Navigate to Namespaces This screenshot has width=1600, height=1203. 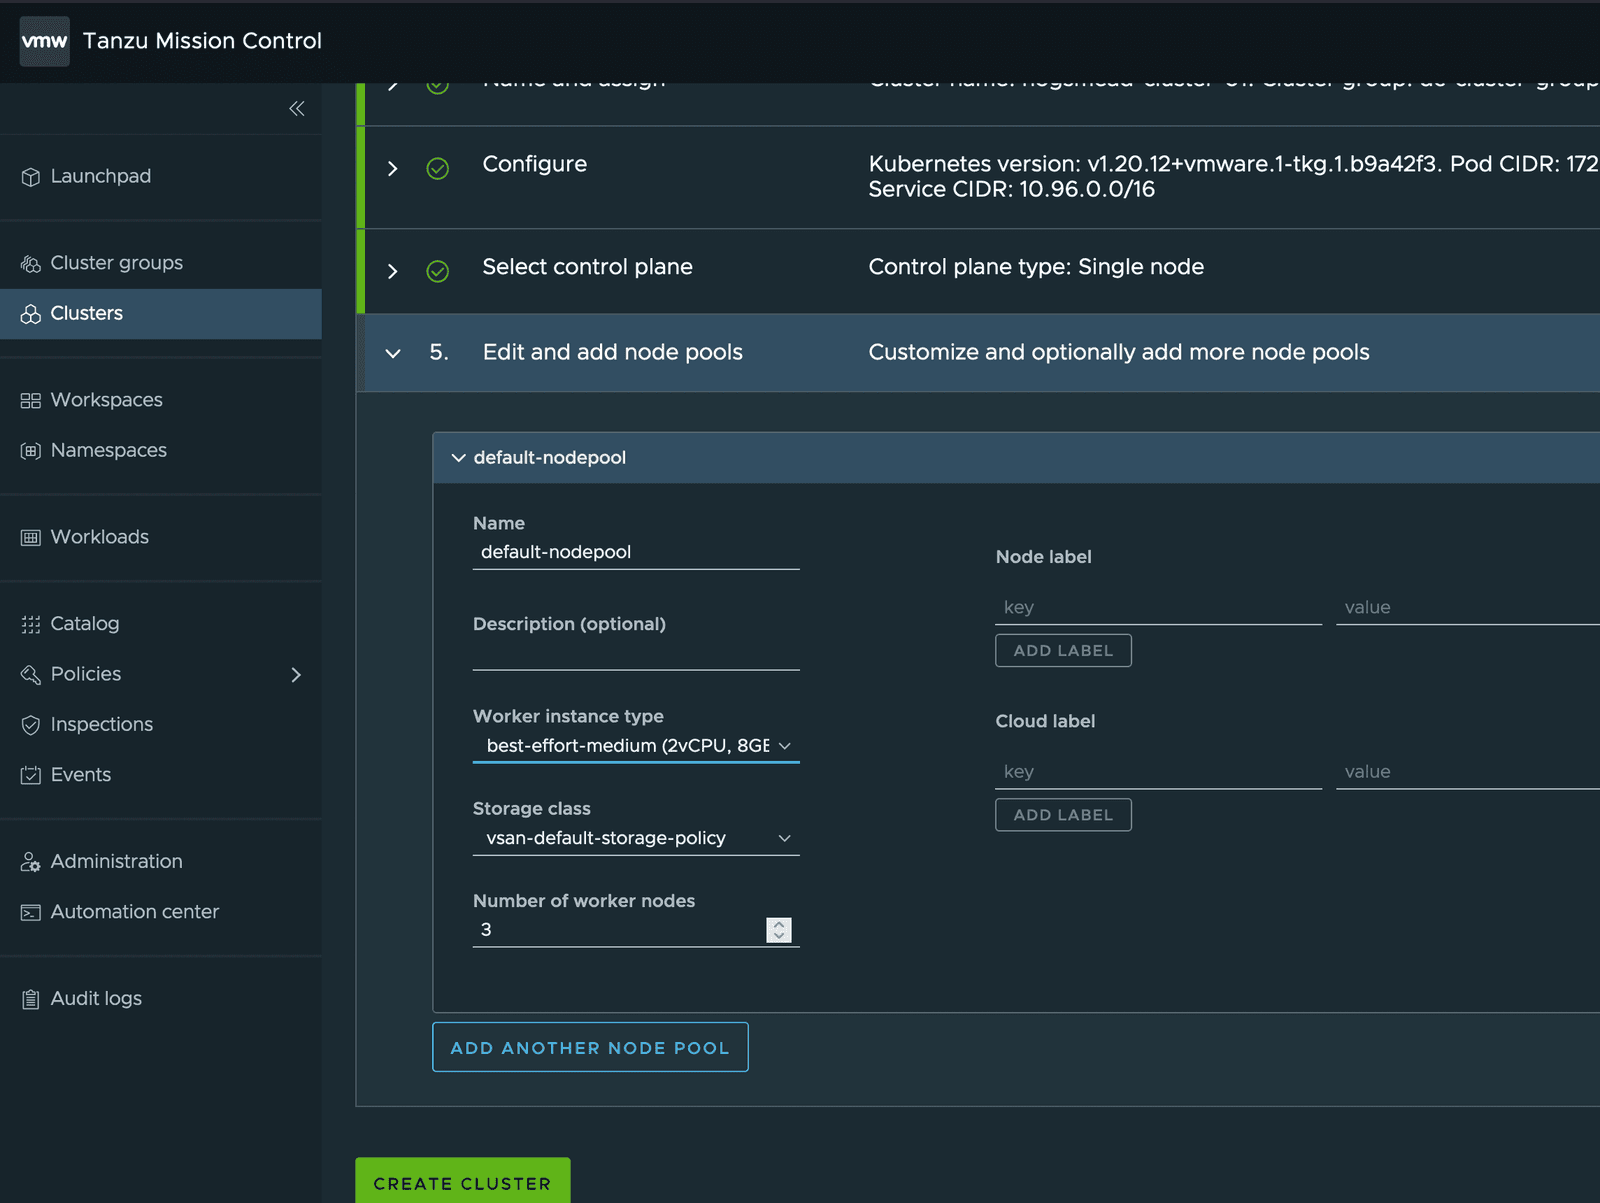[x=108, y=450]
